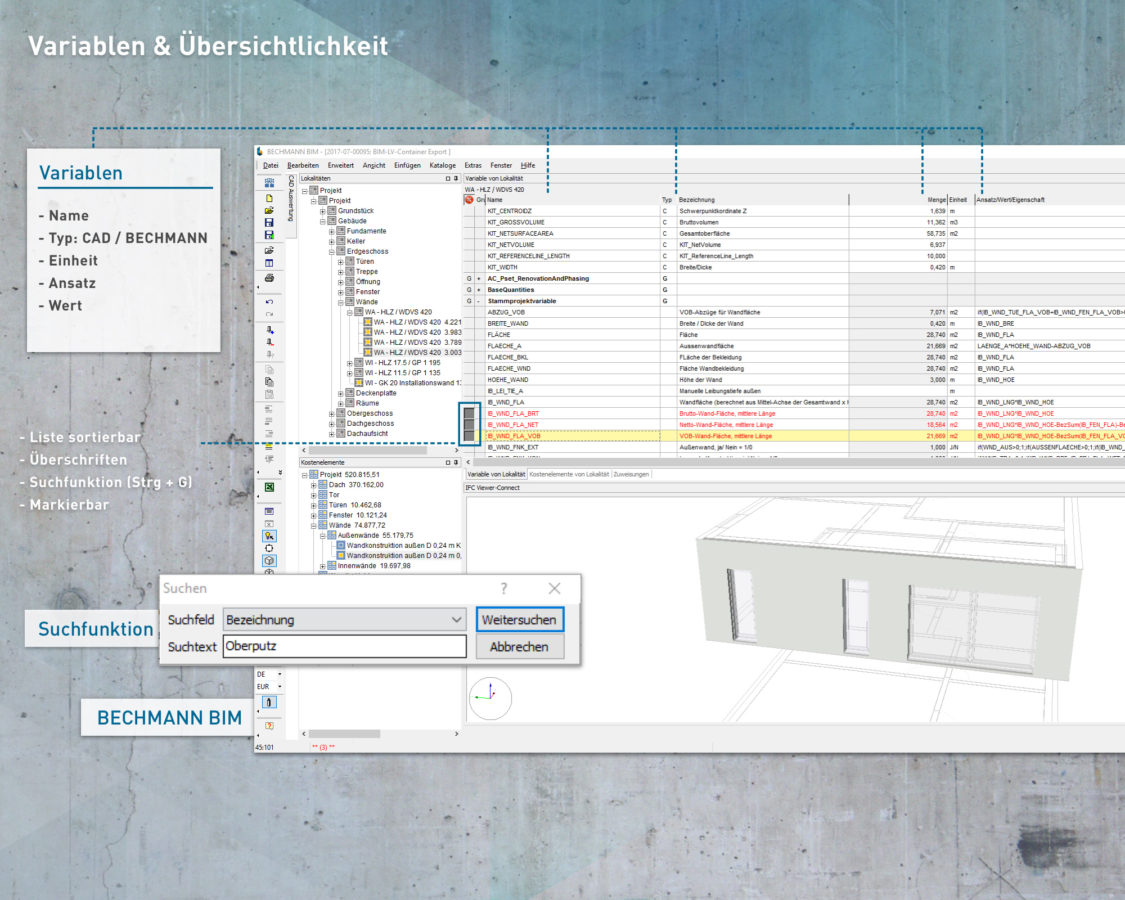Click the 3D axis orientation gizmo
This screenshot has width=1125, height=900.
[490, 698]
